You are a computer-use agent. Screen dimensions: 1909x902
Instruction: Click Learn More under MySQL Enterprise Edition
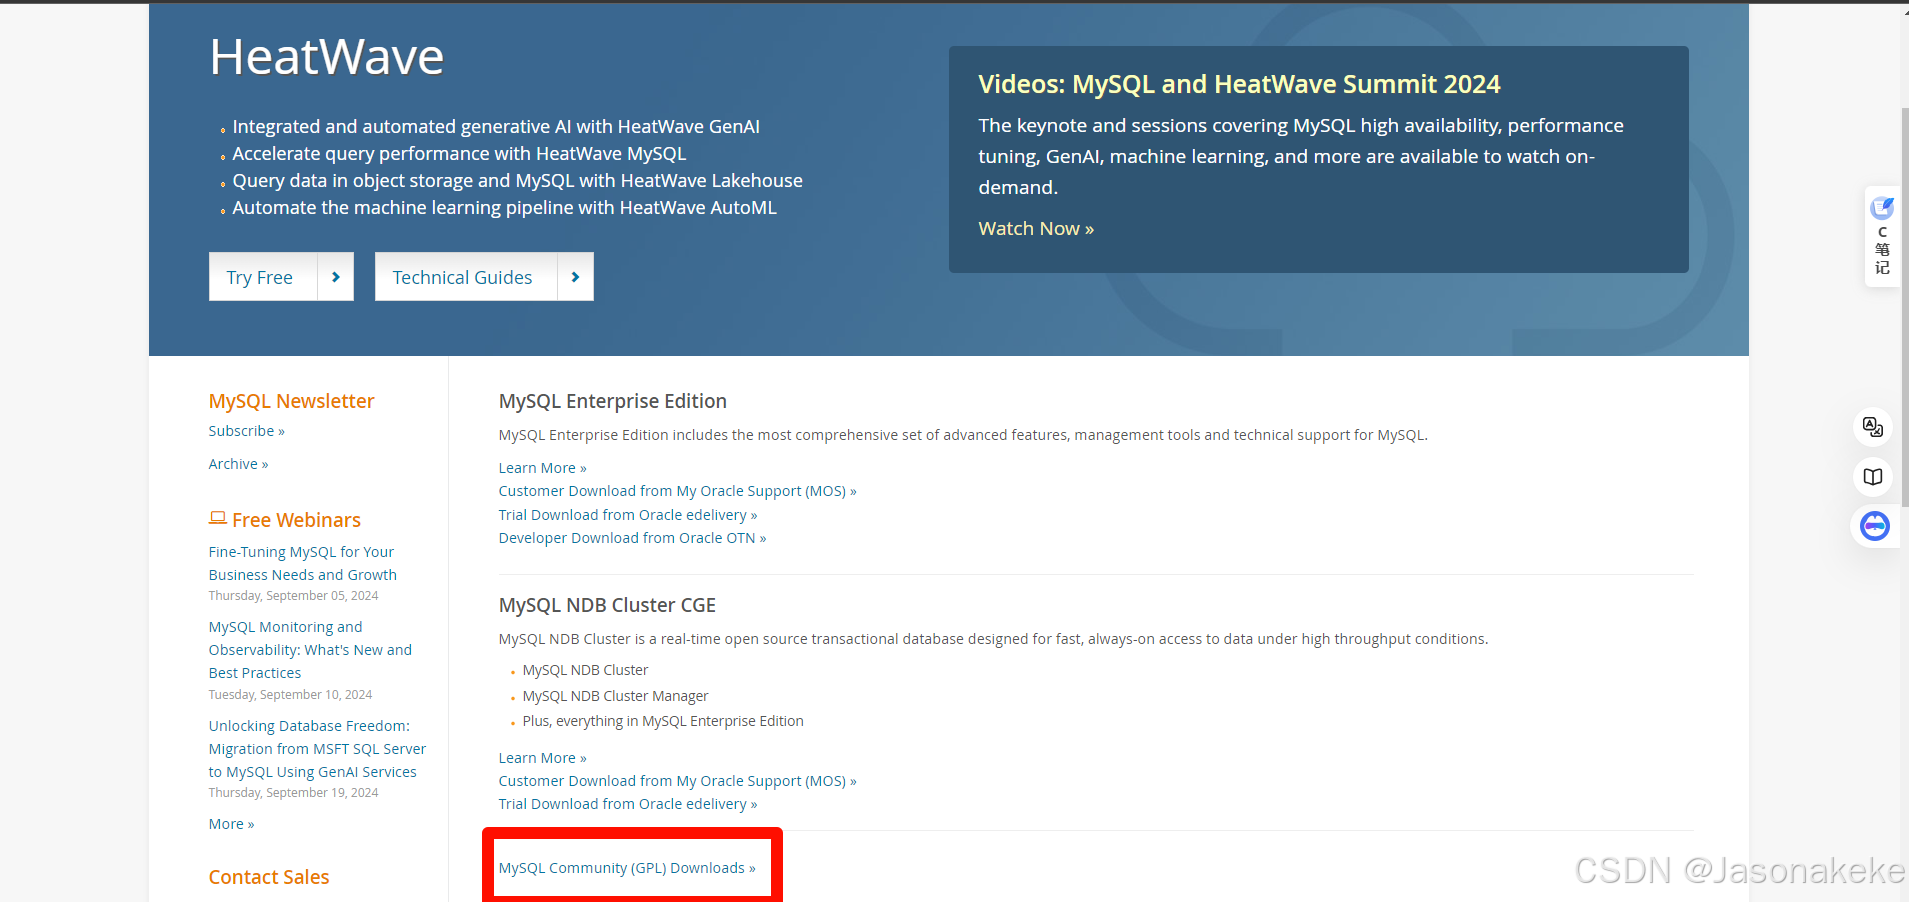542,468
